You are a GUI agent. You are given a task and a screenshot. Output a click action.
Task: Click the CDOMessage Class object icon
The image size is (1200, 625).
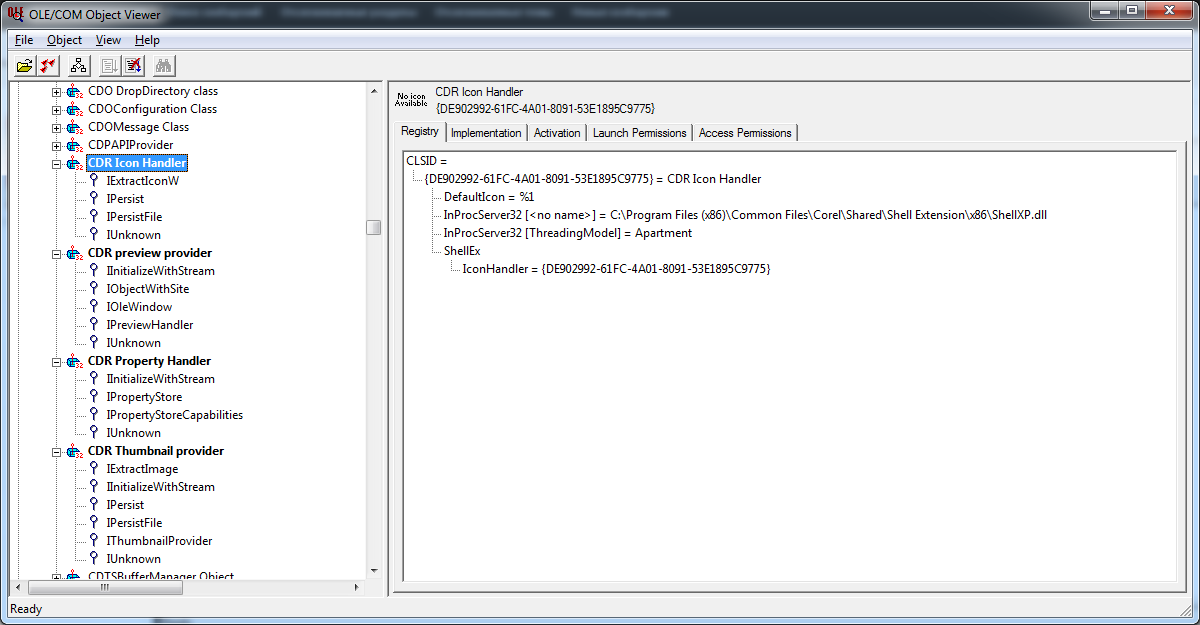(x=75, y=127)
